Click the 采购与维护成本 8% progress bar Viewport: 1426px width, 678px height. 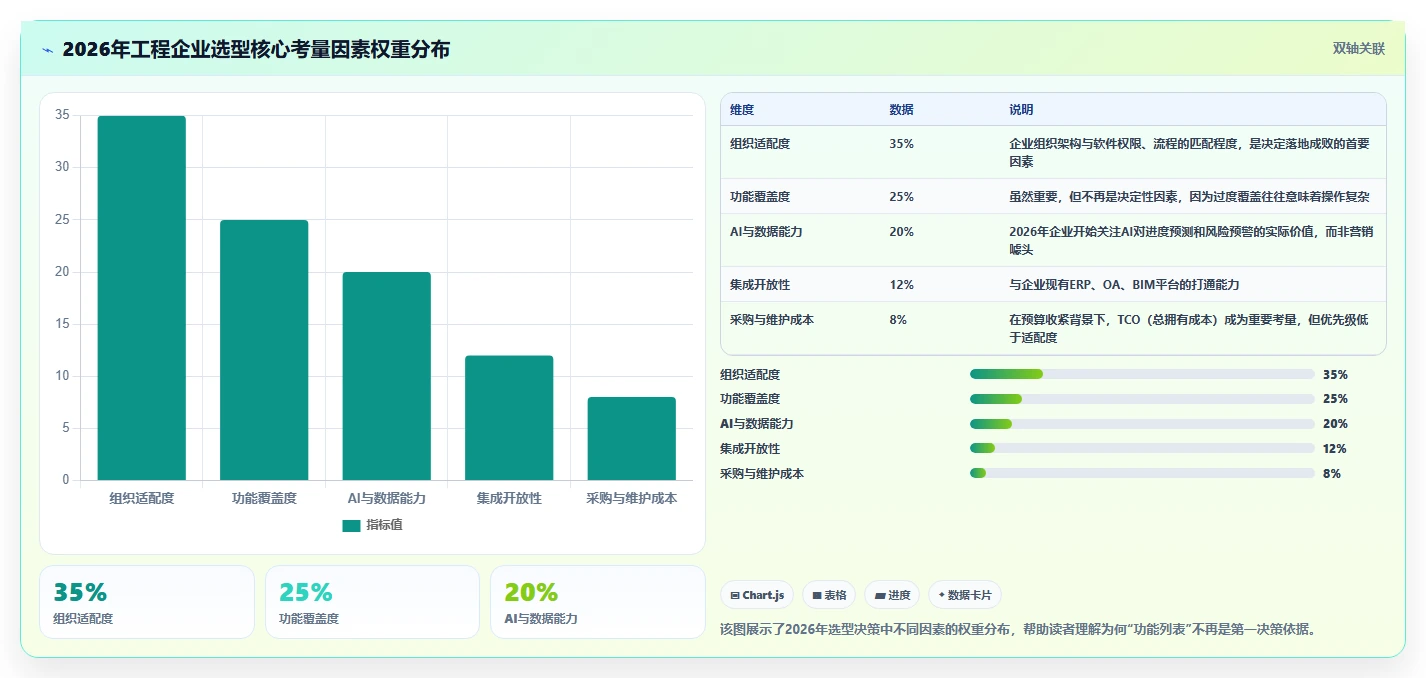pos(1142,474)
